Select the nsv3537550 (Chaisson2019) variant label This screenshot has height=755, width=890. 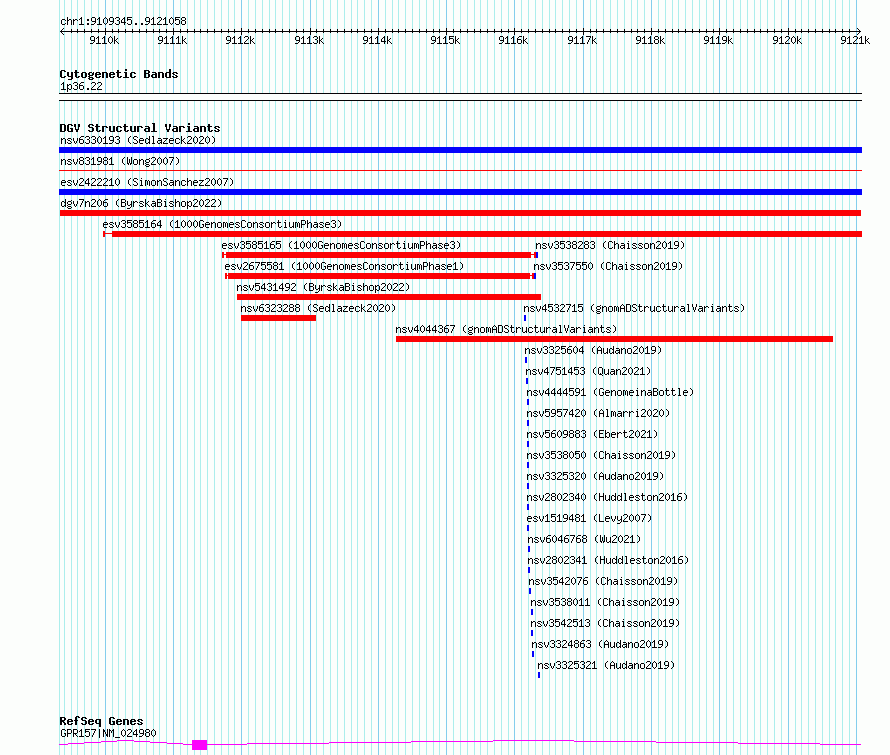coord(608,266)
